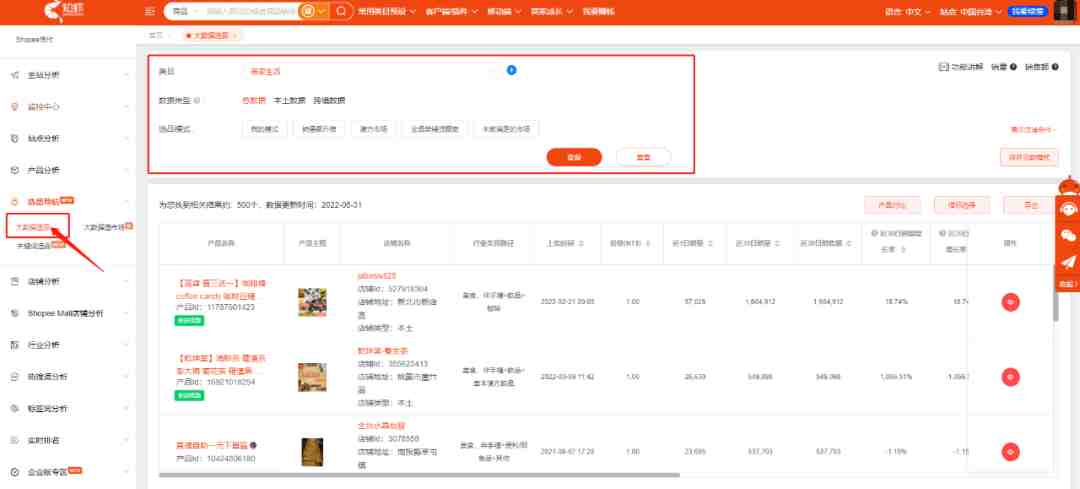1080x489 pixels.
Task: Click the sort icon on 近7日销量 column
Action: tap(710, 243)
